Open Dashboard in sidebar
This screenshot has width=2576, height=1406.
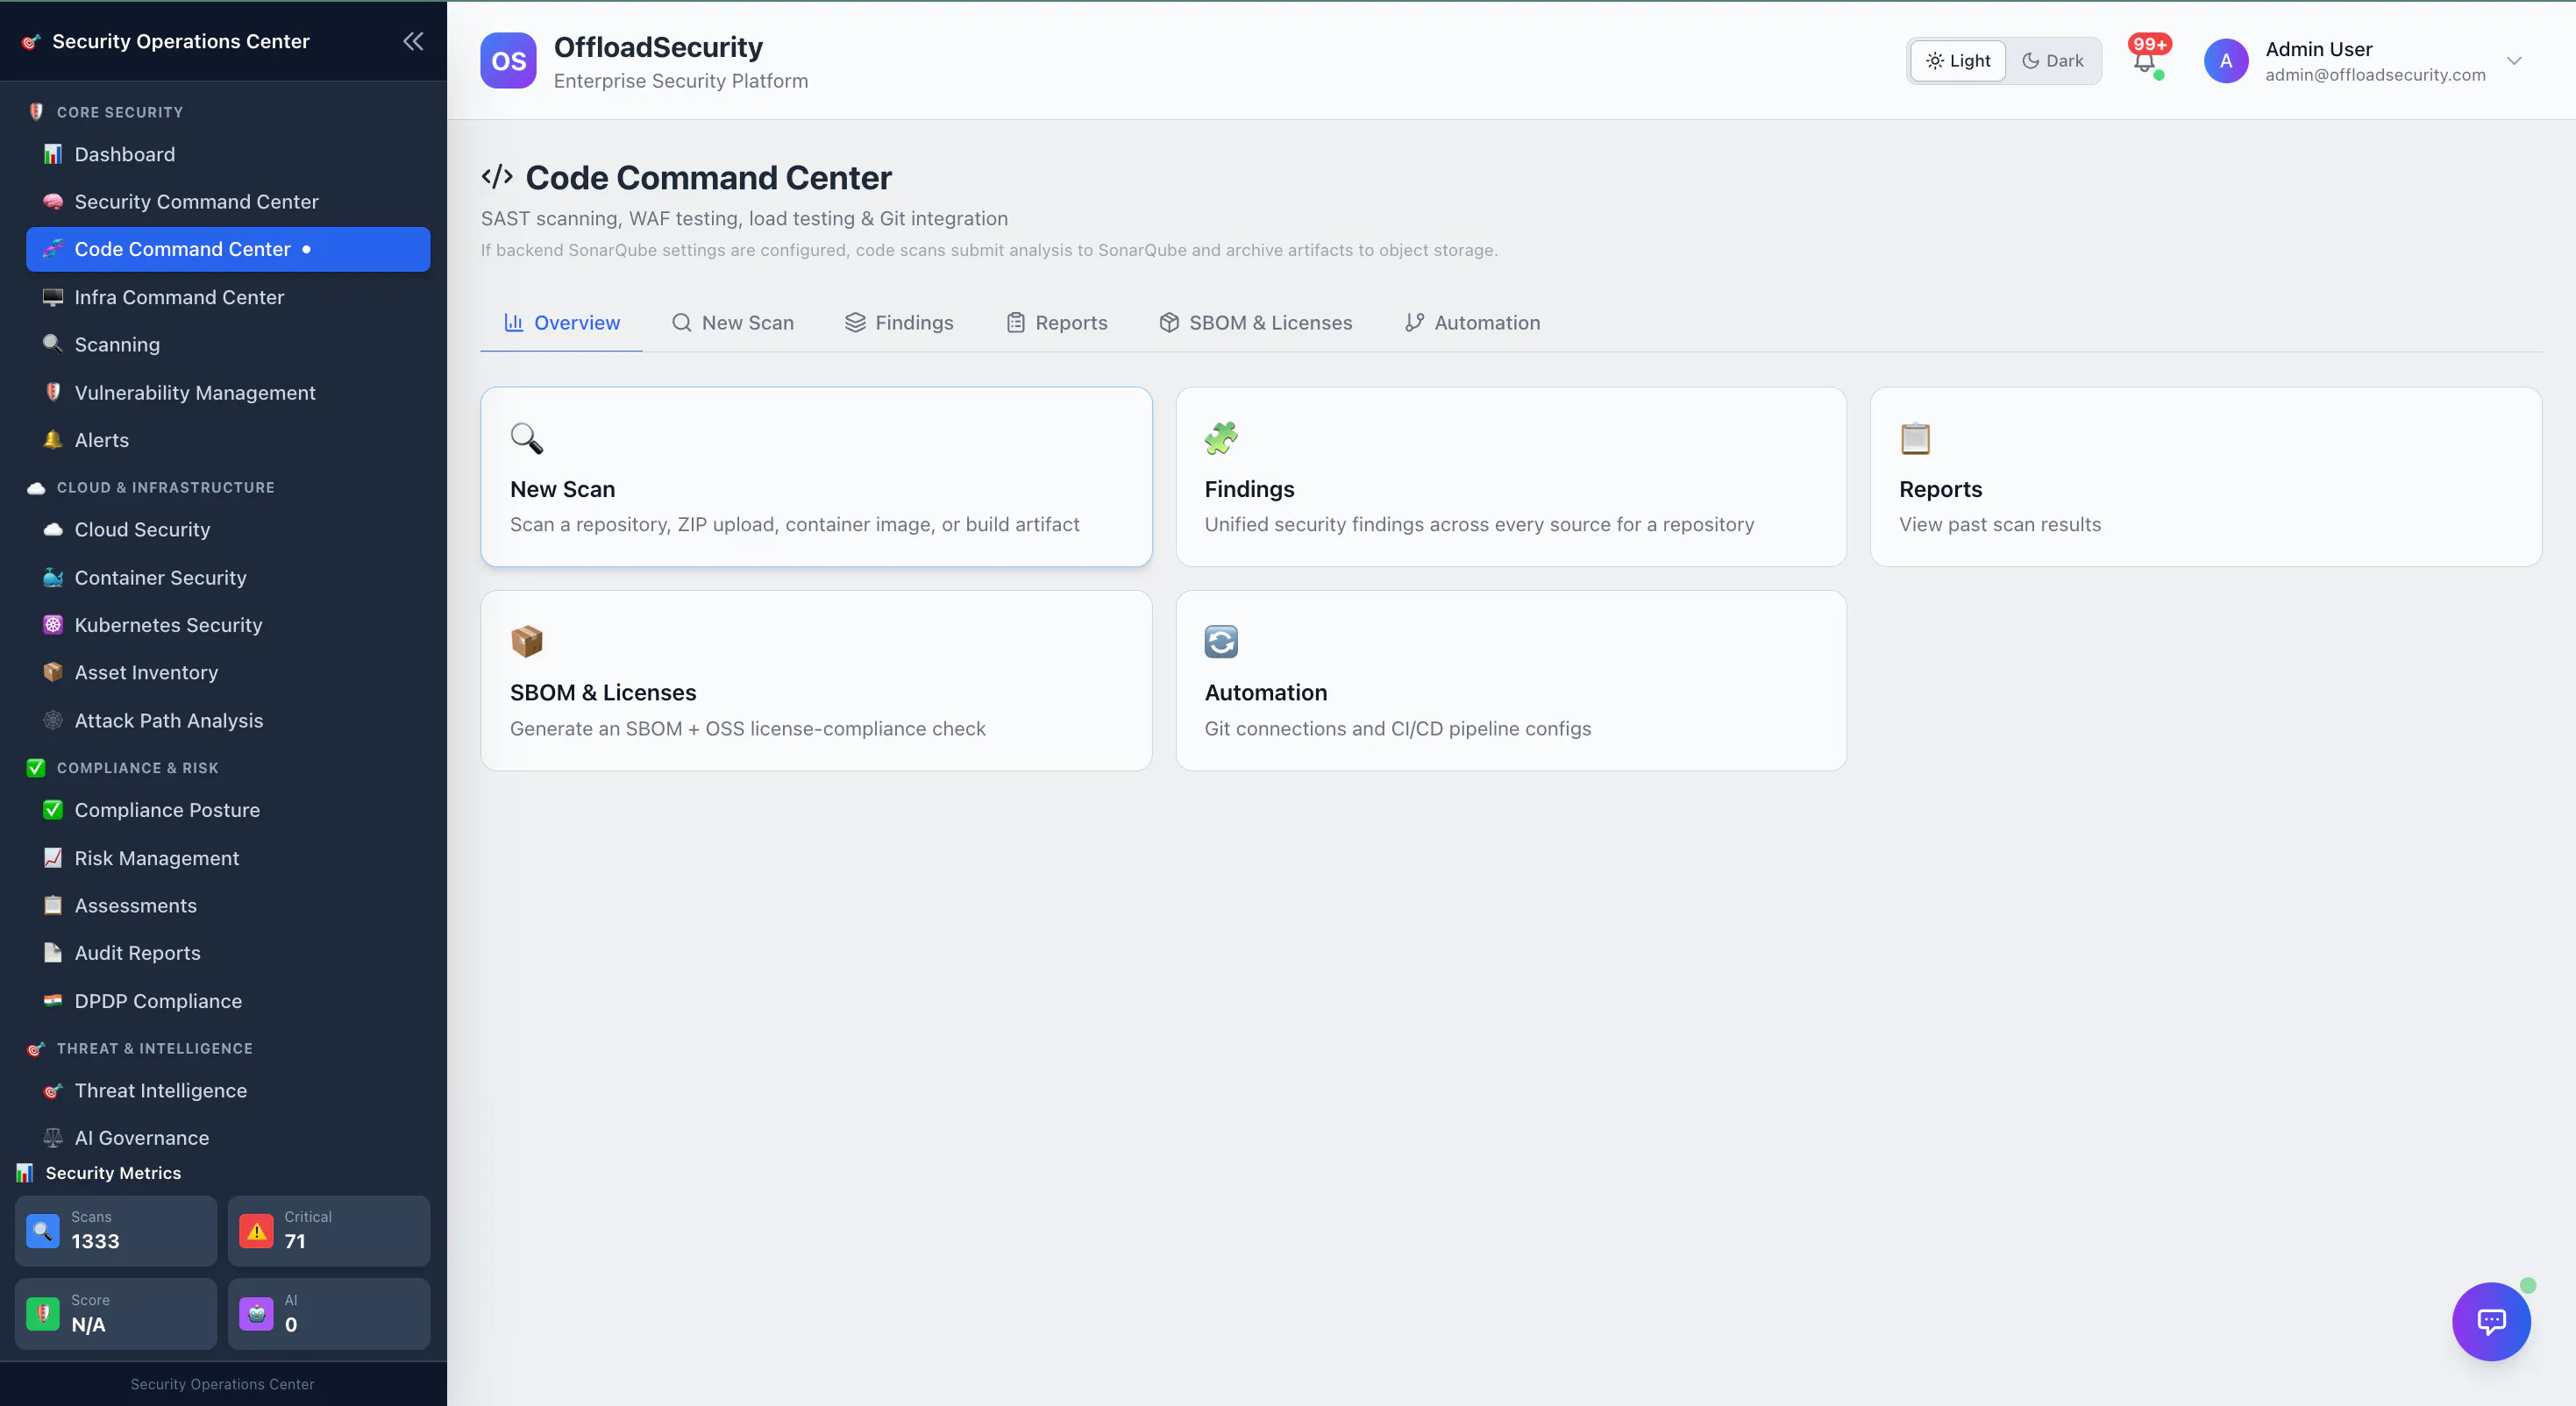coord(228,154)
